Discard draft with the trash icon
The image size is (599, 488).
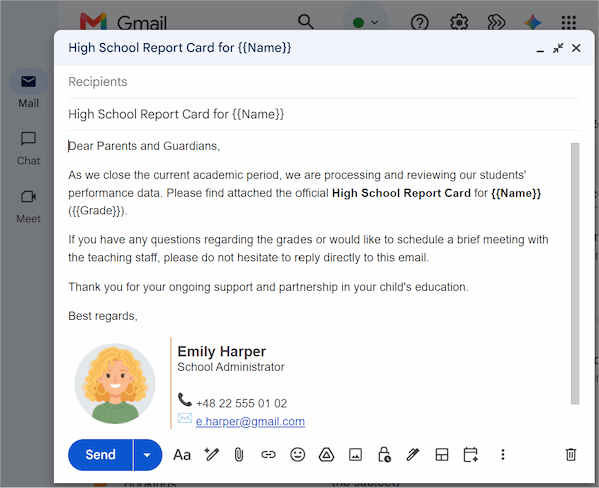571,455
